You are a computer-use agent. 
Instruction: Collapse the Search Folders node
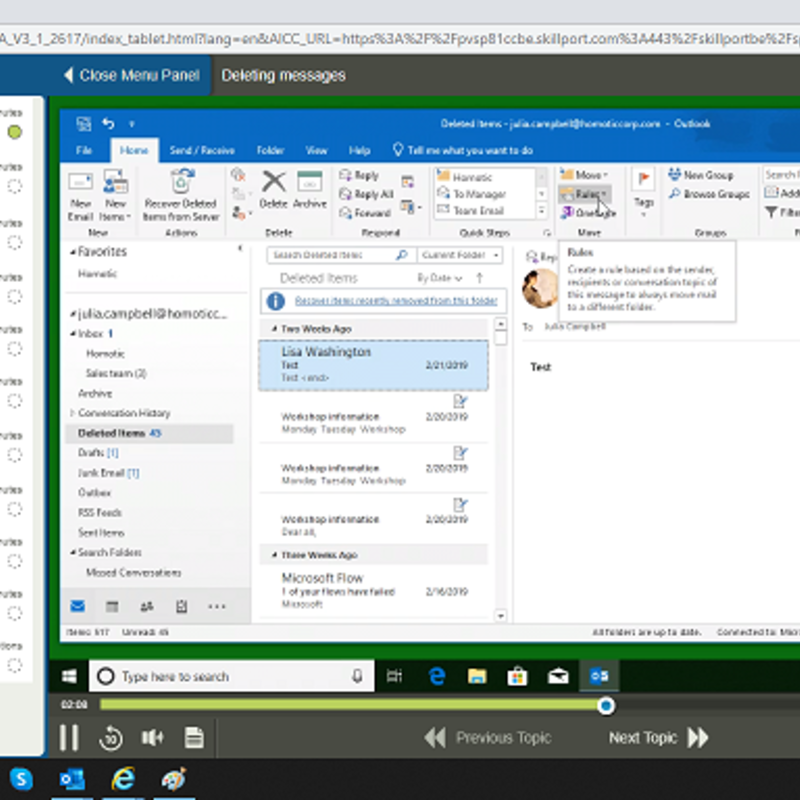coord(72,552)
